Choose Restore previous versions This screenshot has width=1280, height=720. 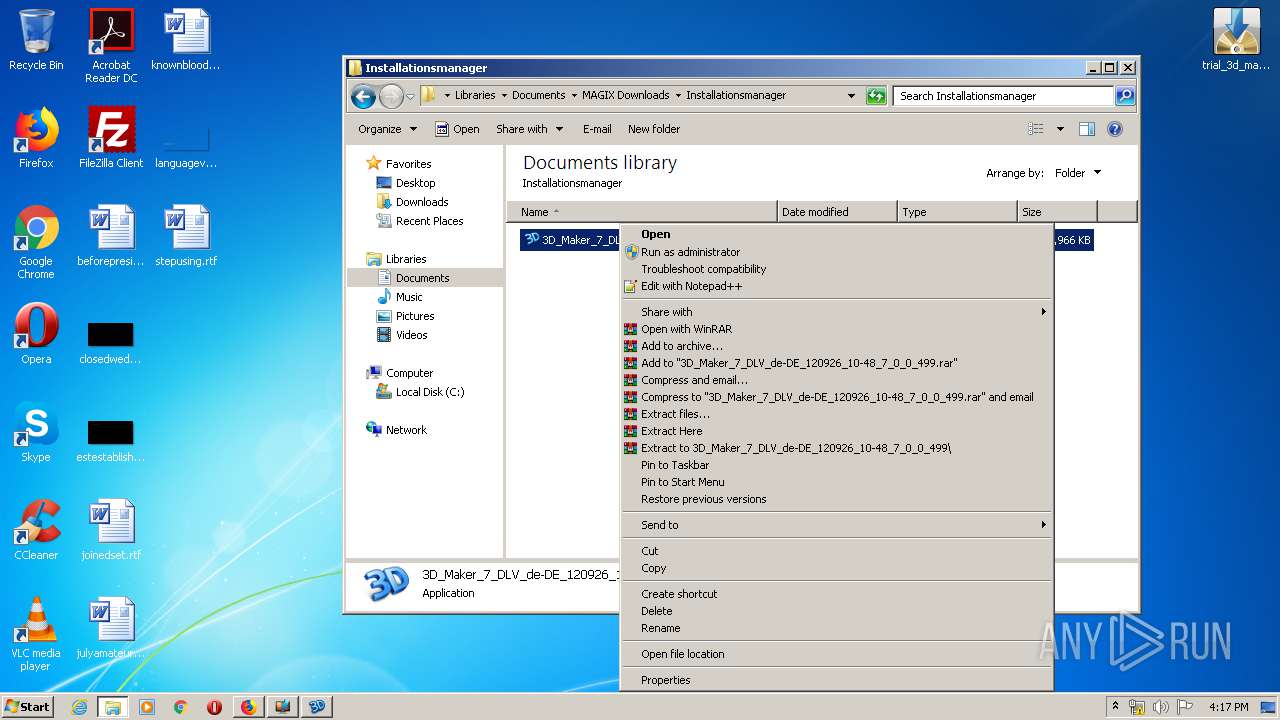point(837,499)
